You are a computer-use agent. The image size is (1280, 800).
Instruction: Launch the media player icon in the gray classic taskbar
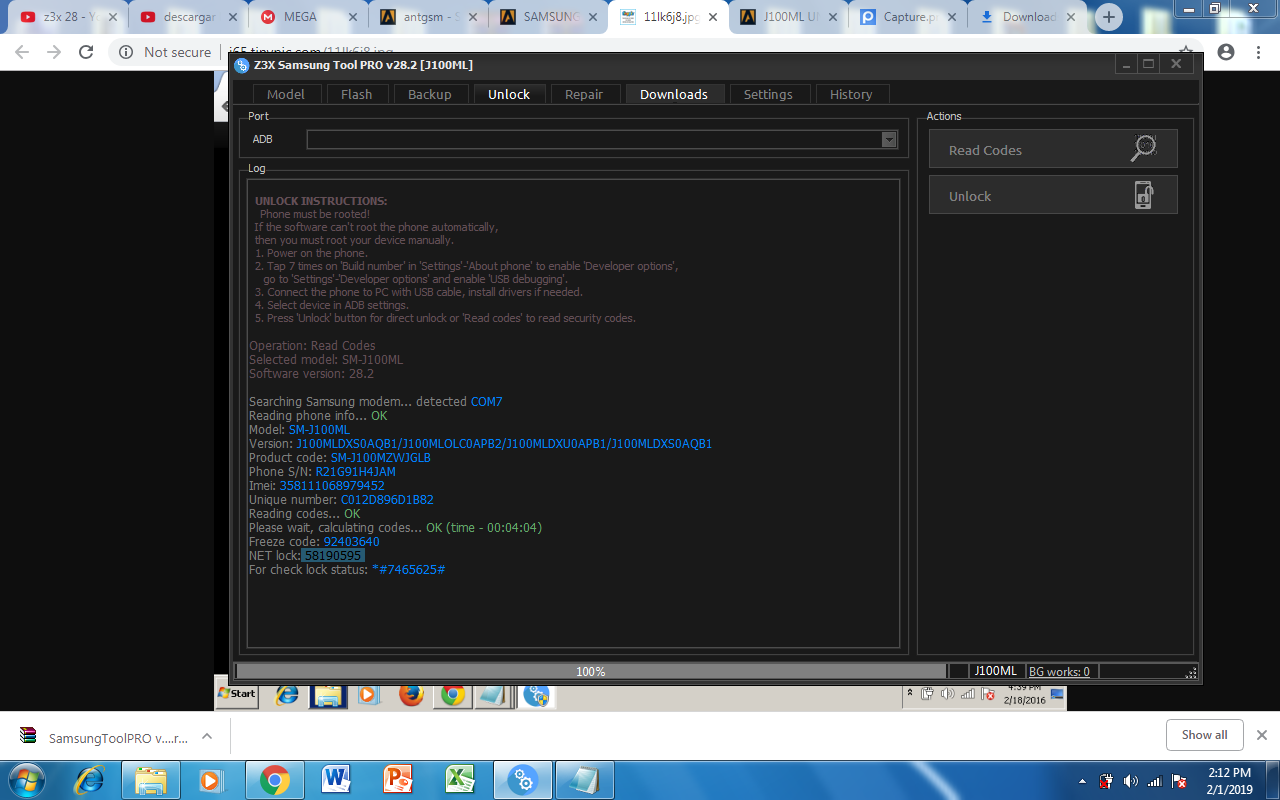[367, 694]
